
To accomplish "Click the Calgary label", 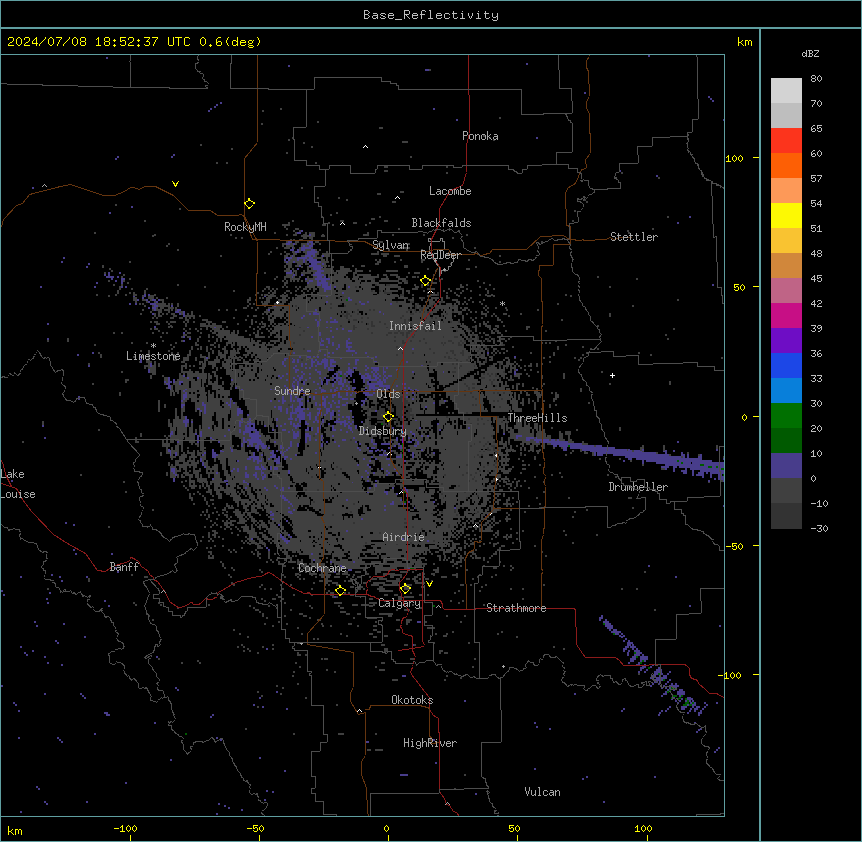I will 399,603.
